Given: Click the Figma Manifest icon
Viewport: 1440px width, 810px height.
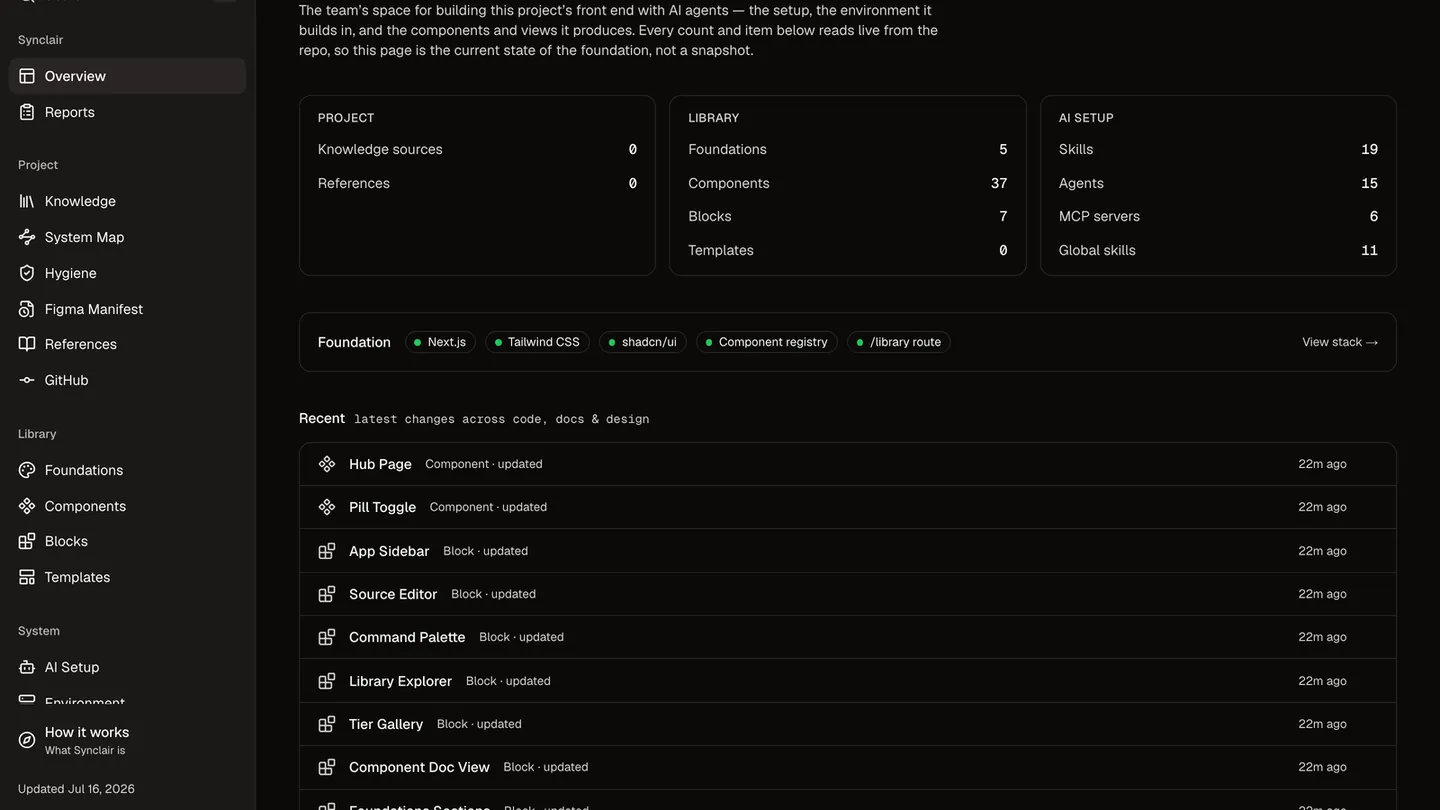Looking at the screenshot, I should coord(27,309).
